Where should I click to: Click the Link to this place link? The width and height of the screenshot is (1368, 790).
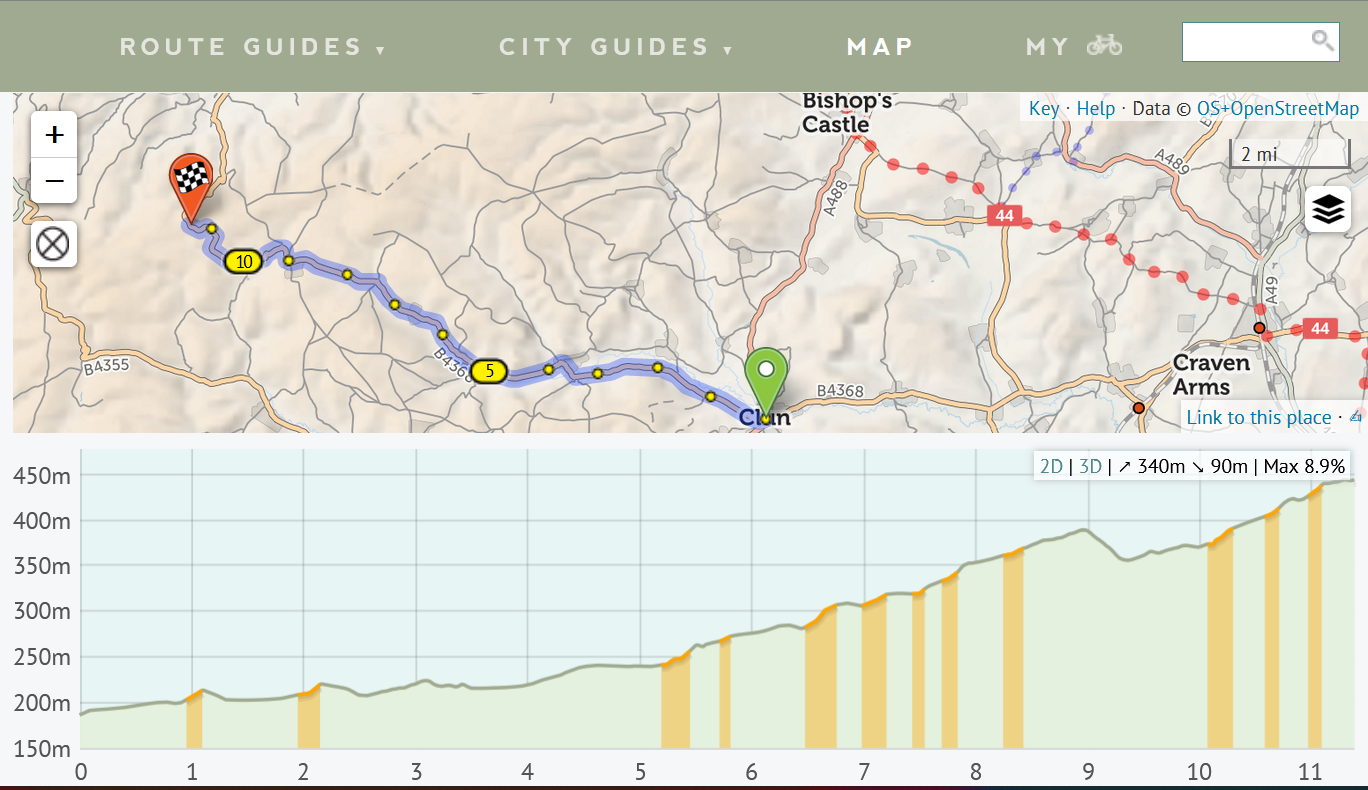[x=1258, y=417]
